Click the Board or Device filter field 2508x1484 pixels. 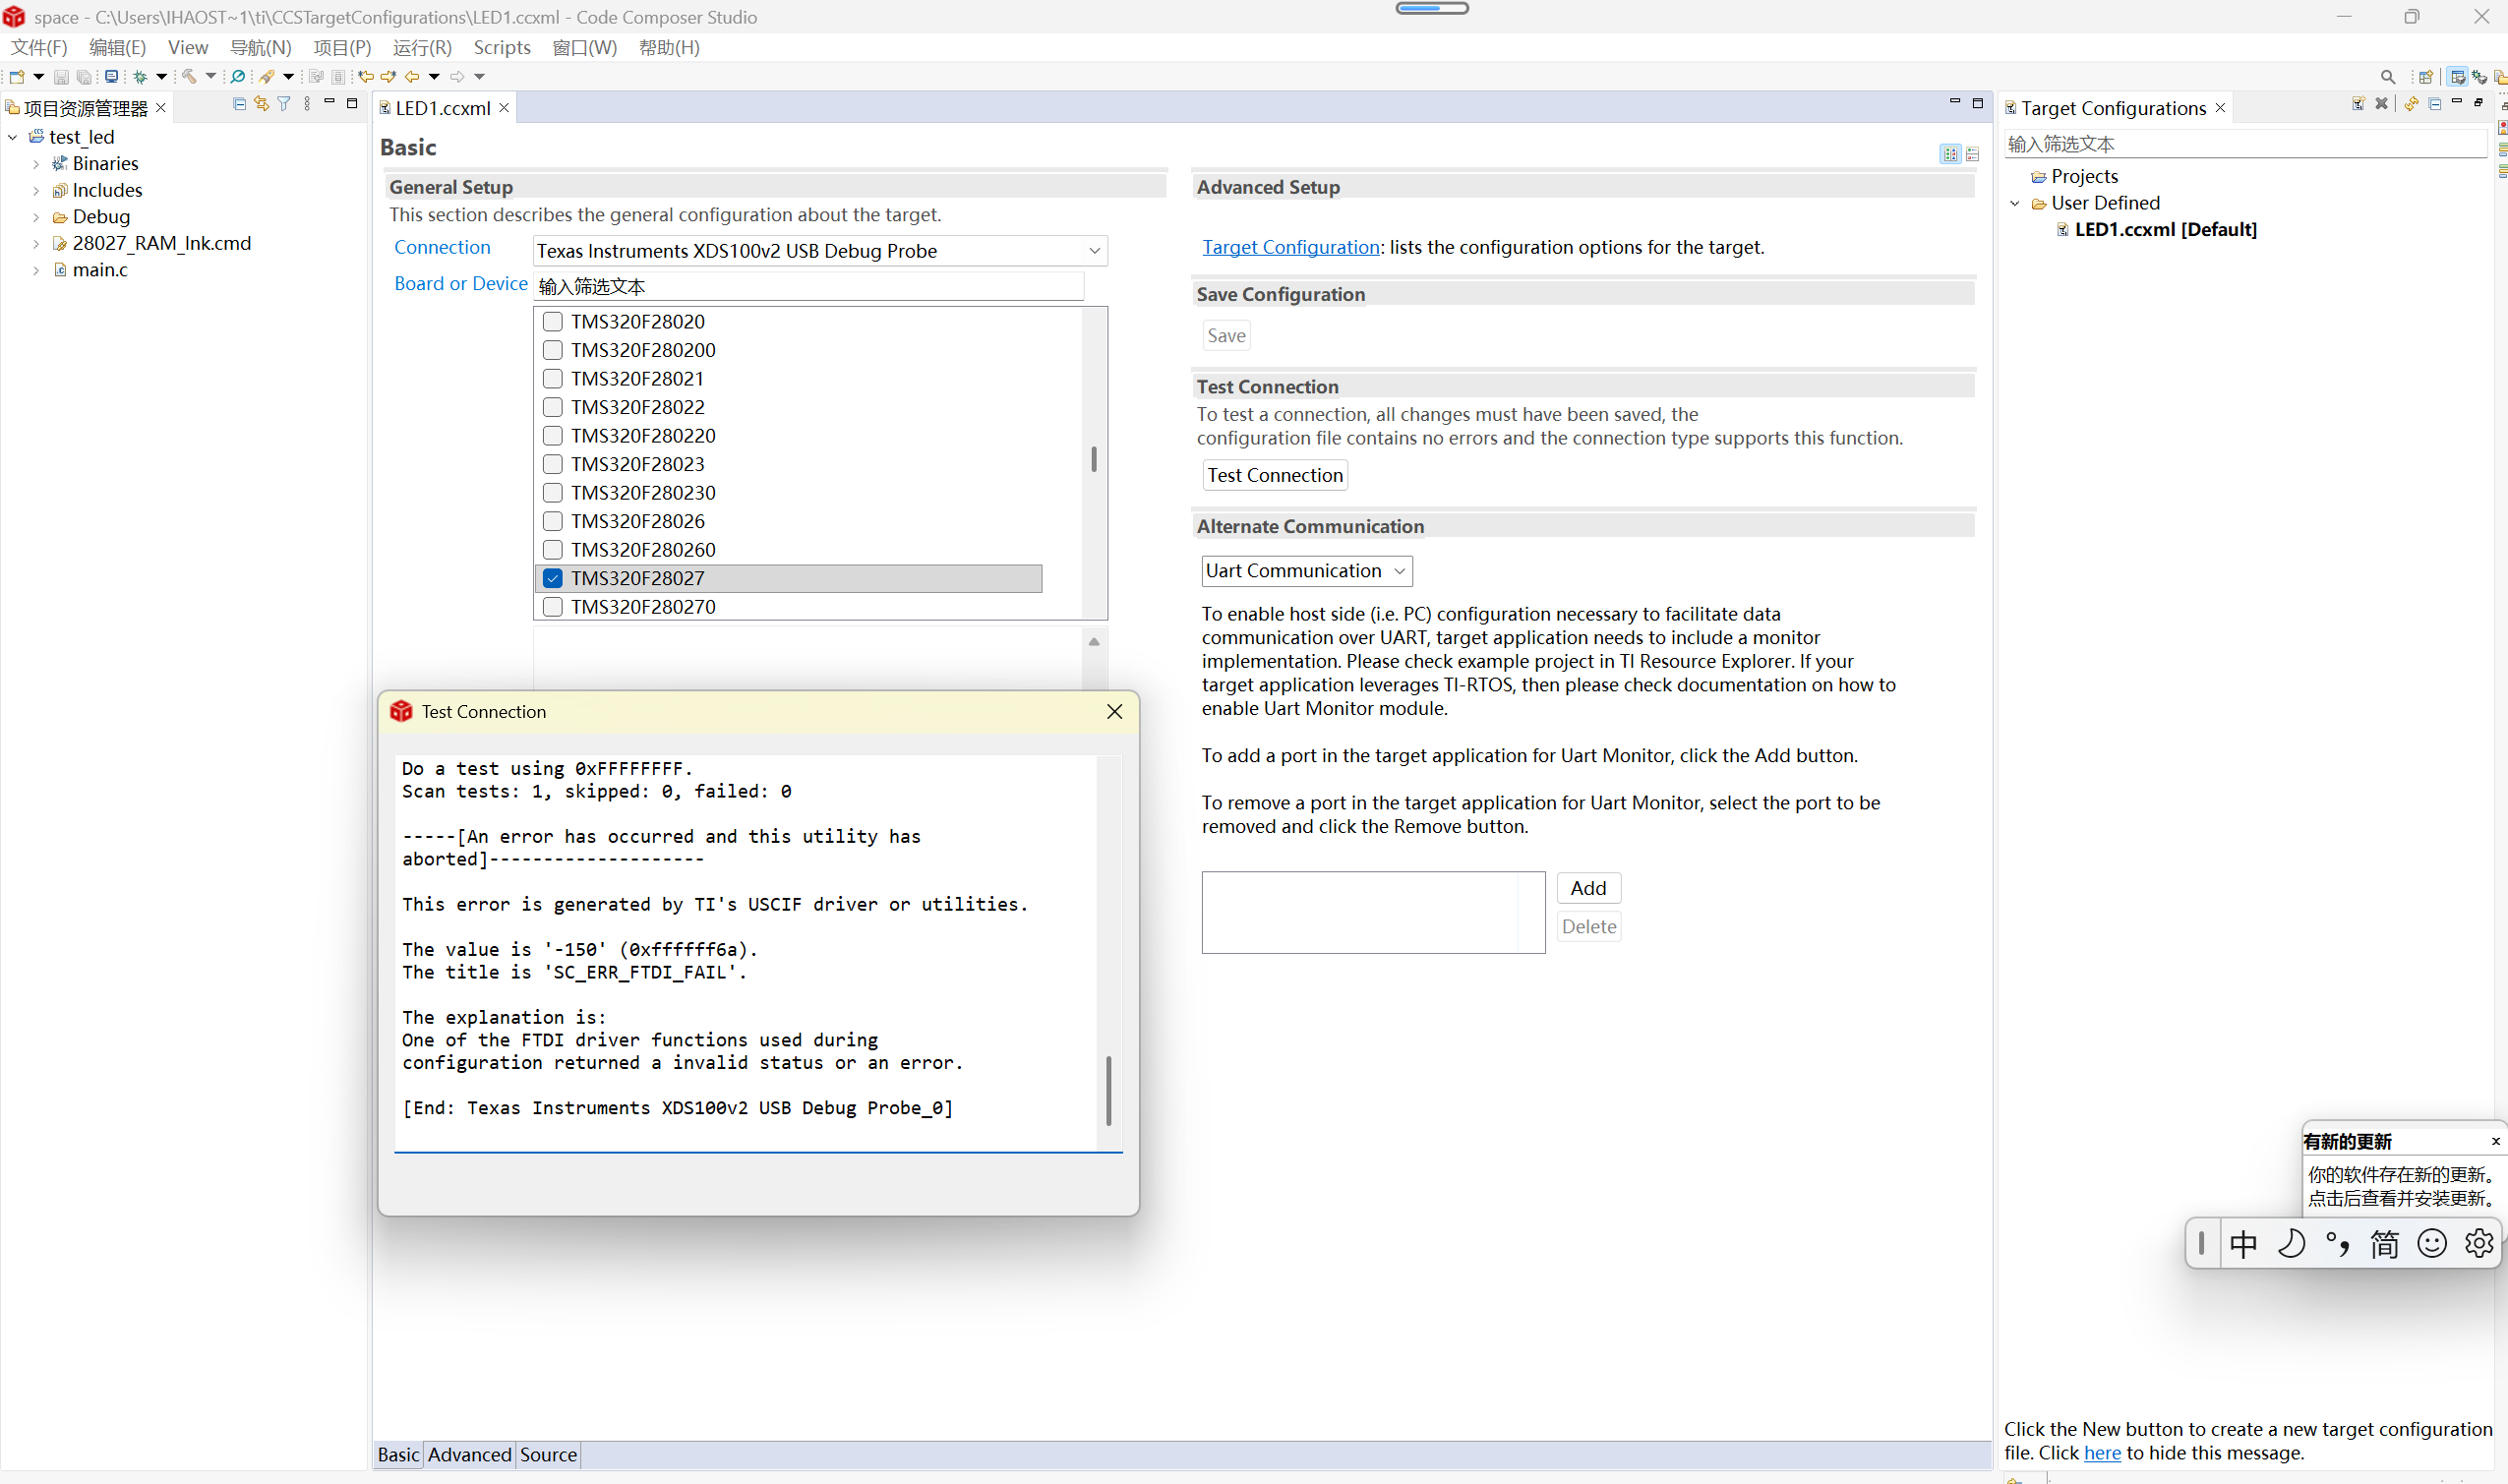point(808,286)
